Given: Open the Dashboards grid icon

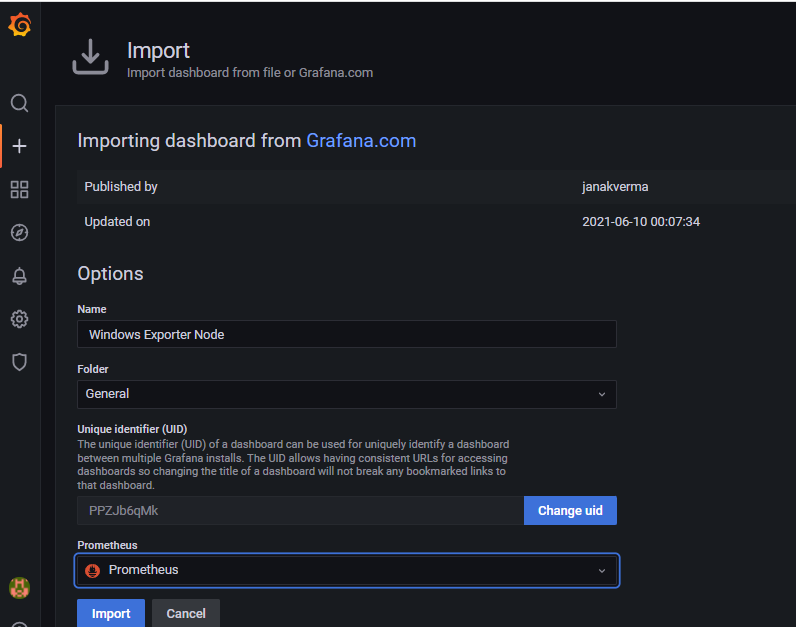Looking at the screenshot, I should (19, 189).
